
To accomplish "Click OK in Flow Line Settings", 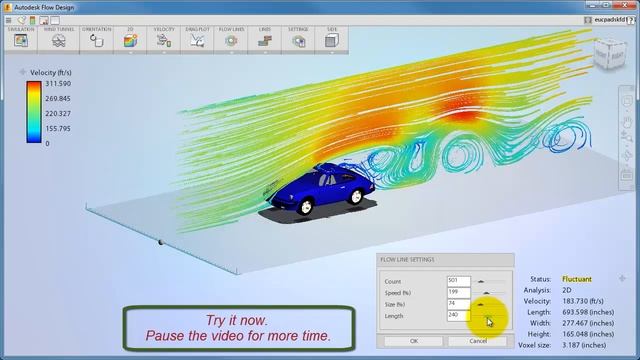I will tap(413, 341).
